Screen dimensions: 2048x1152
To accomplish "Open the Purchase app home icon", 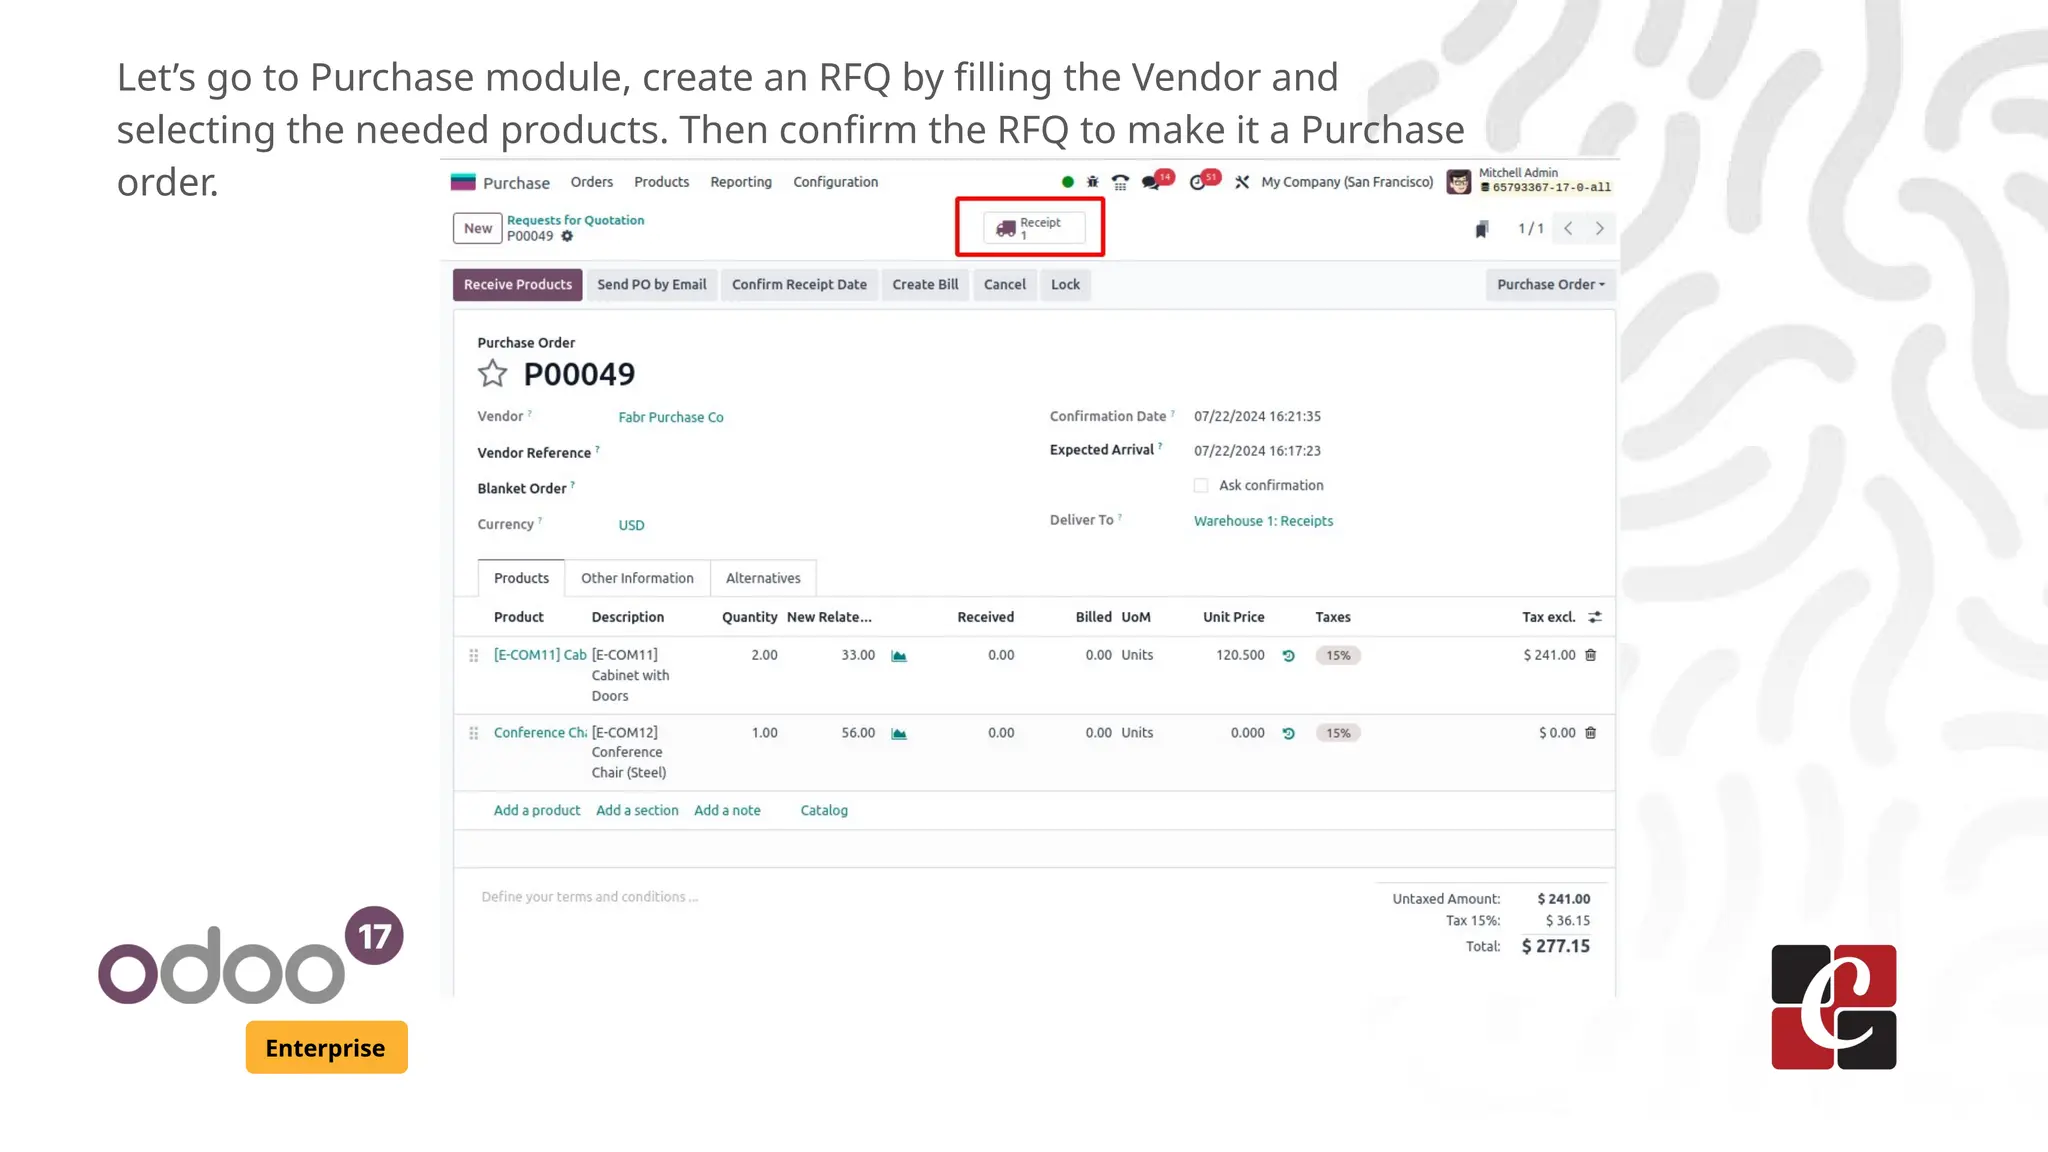I will (x=462, y=182).
